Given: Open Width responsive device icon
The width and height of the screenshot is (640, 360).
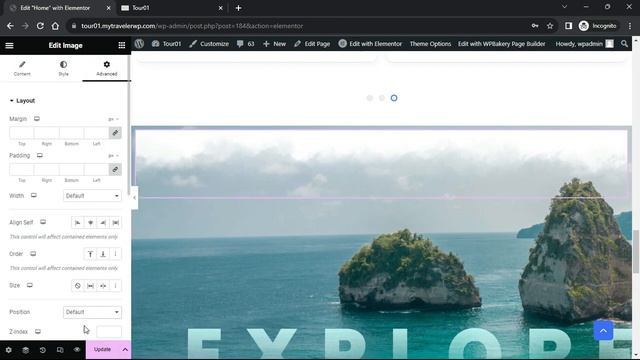Looking at the screenshot, I should pos(34,196).
